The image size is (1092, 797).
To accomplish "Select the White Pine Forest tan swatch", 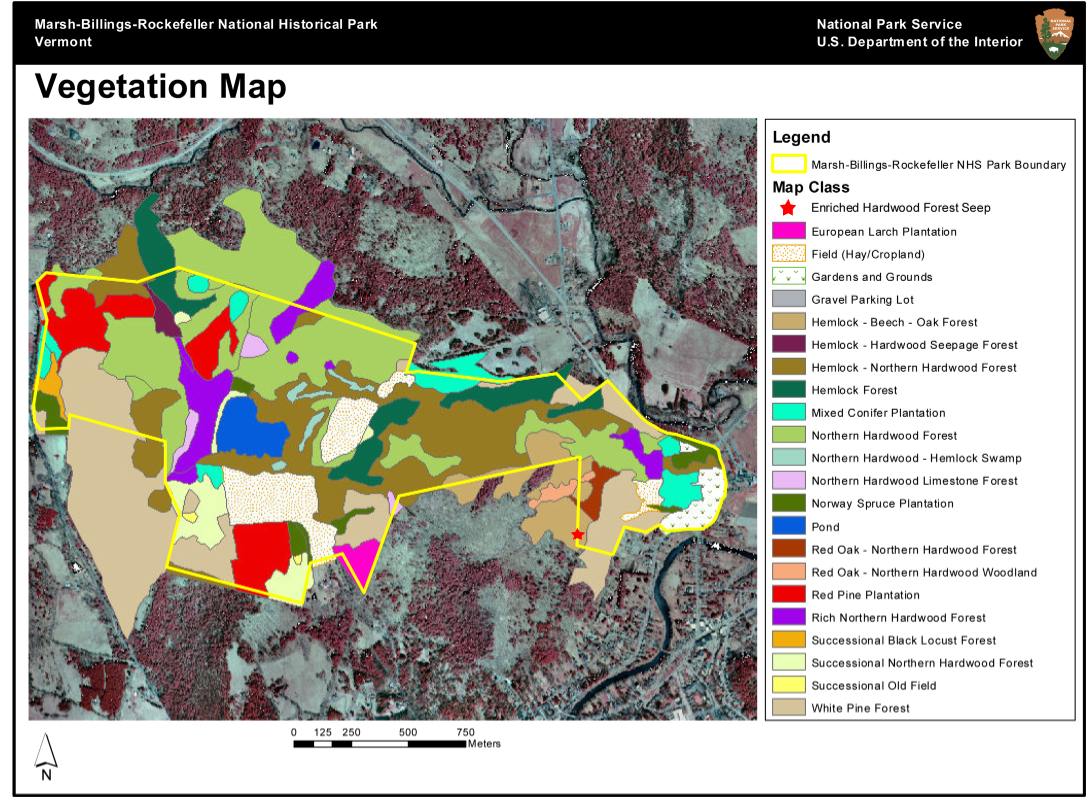I will tap(788, 707).
